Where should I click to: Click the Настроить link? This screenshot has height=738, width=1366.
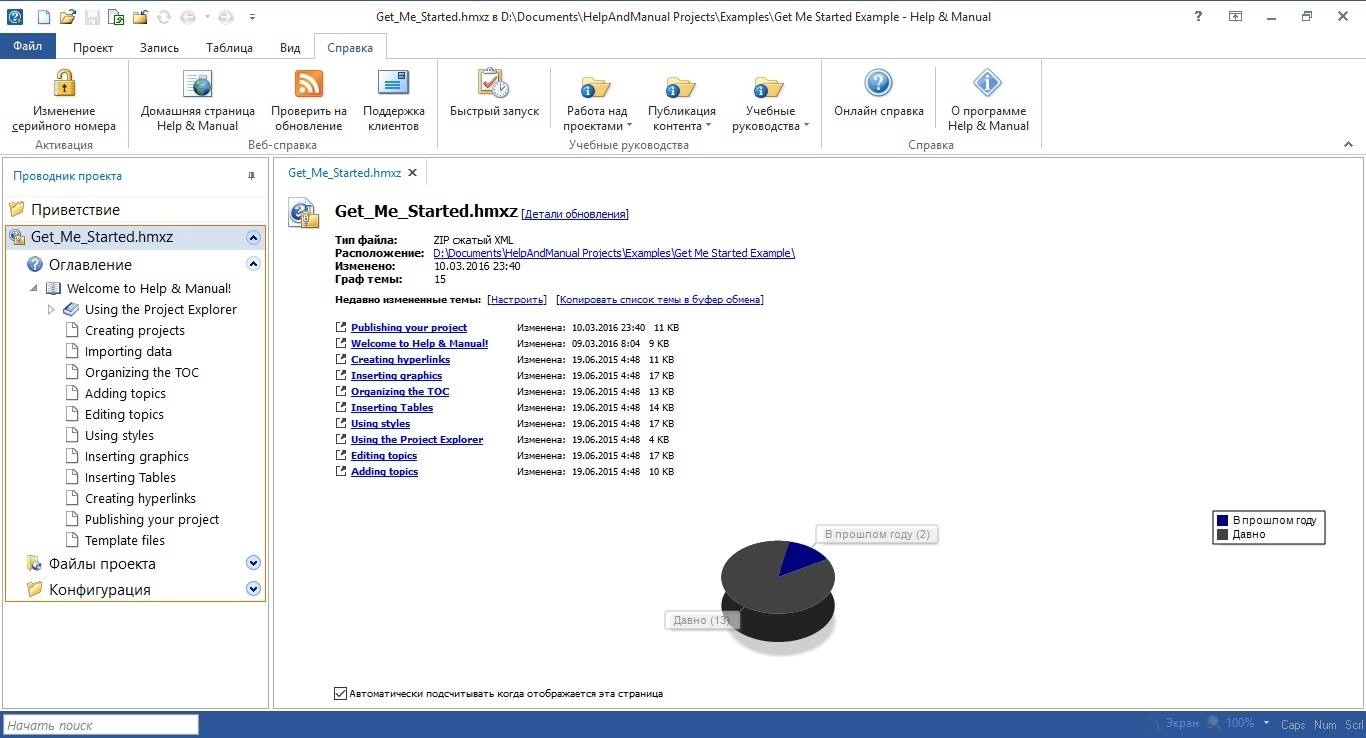(x=517, y=299)
